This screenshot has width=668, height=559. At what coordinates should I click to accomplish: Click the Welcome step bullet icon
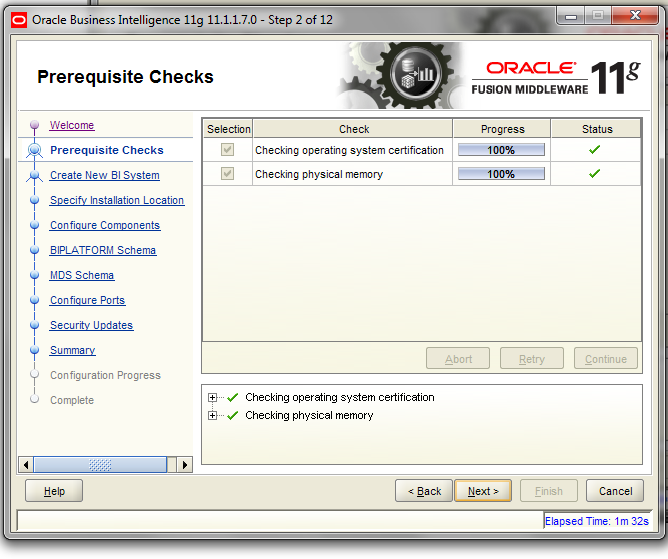point(35,125)
